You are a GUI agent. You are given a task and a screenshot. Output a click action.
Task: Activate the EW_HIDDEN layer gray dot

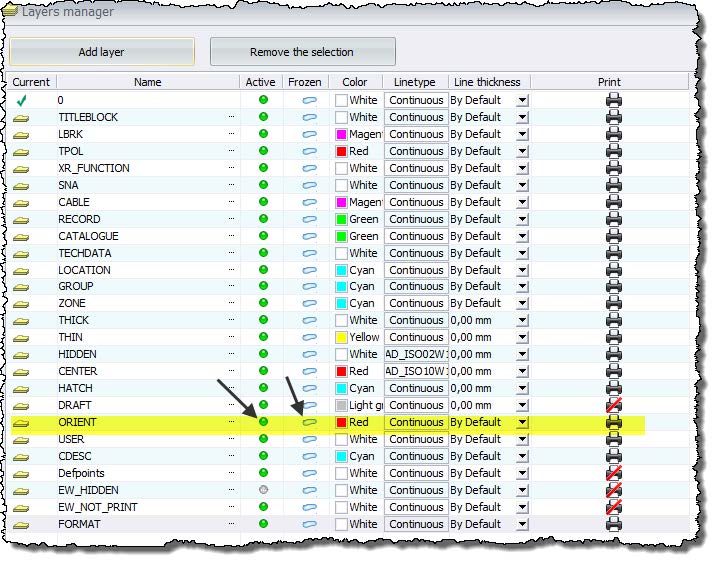[x=263, y=489]
